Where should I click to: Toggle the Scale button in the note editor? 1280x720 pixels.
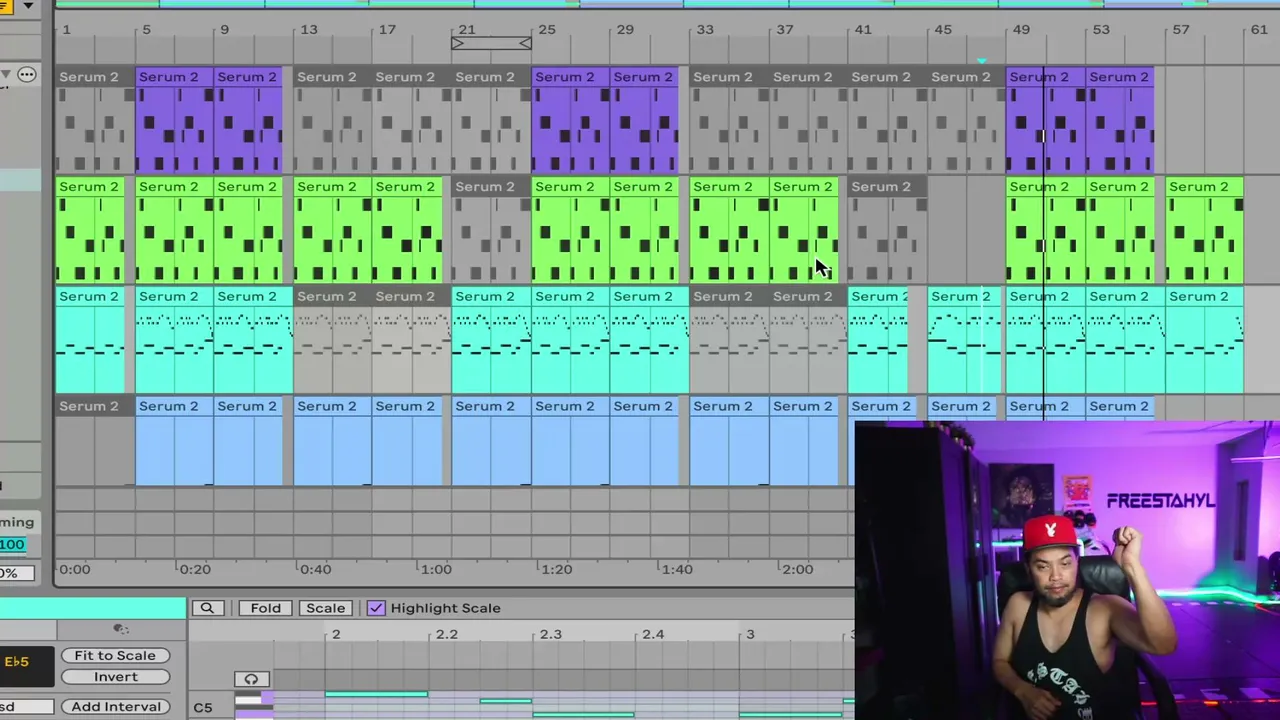(x=325, y=608)
